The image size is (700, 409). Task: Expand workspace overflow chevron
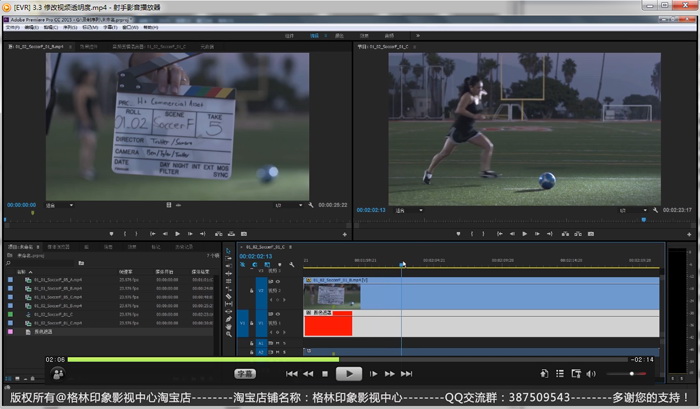tap(418, 36)
